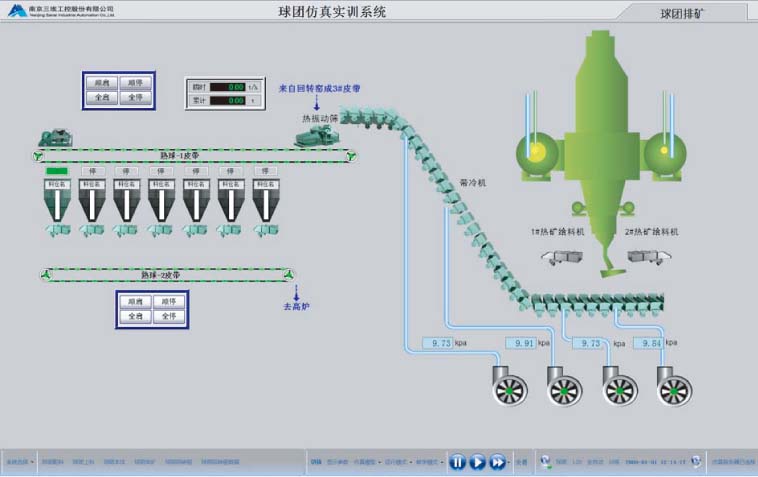Toggle the 停 status on last hopper

pos(264,171)
